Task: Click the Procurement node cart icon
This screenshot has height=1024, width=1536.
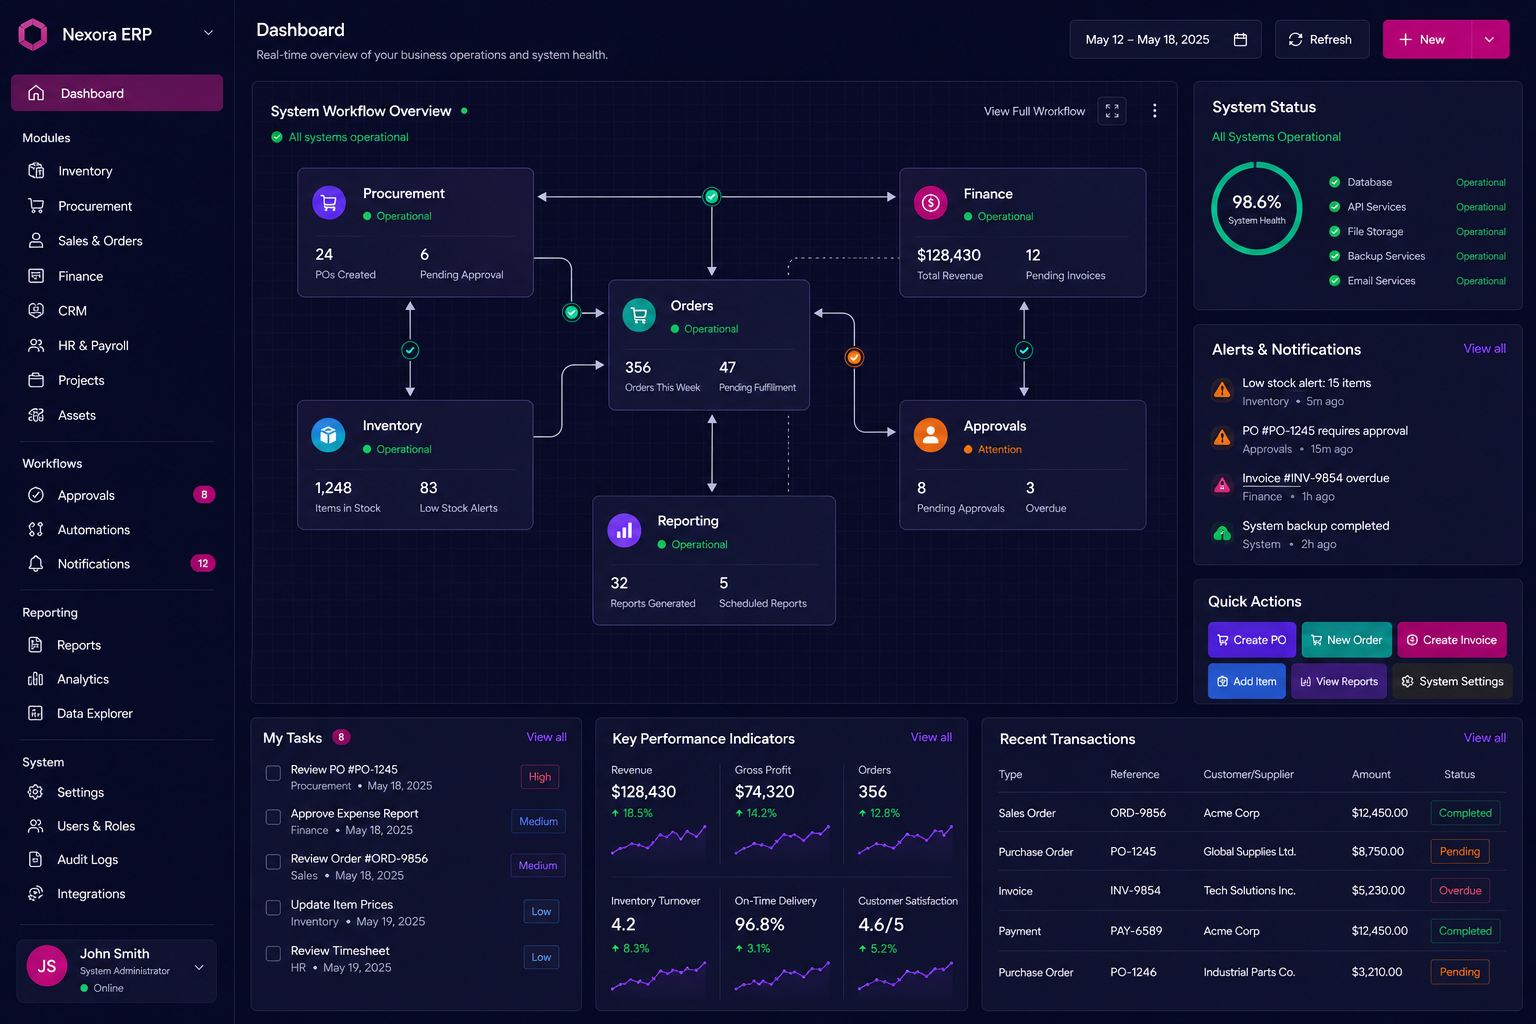Action: pyautogui.click(x=329, y=203)
